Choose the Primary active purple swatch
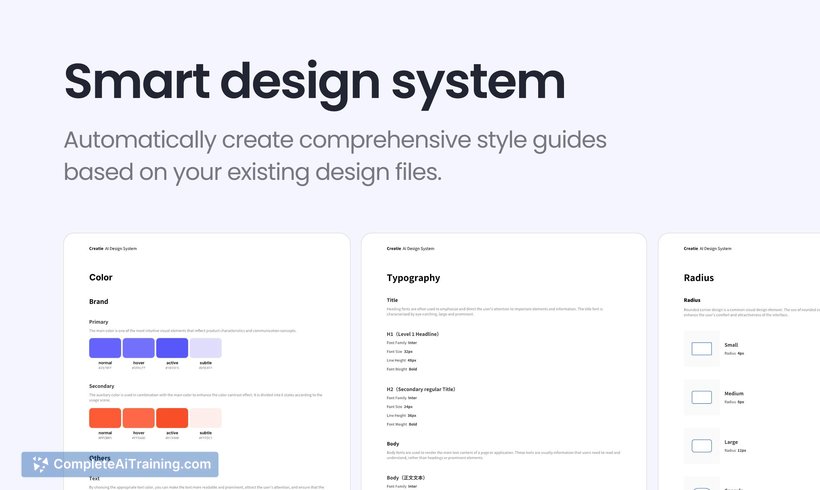 tap(172, 348)
